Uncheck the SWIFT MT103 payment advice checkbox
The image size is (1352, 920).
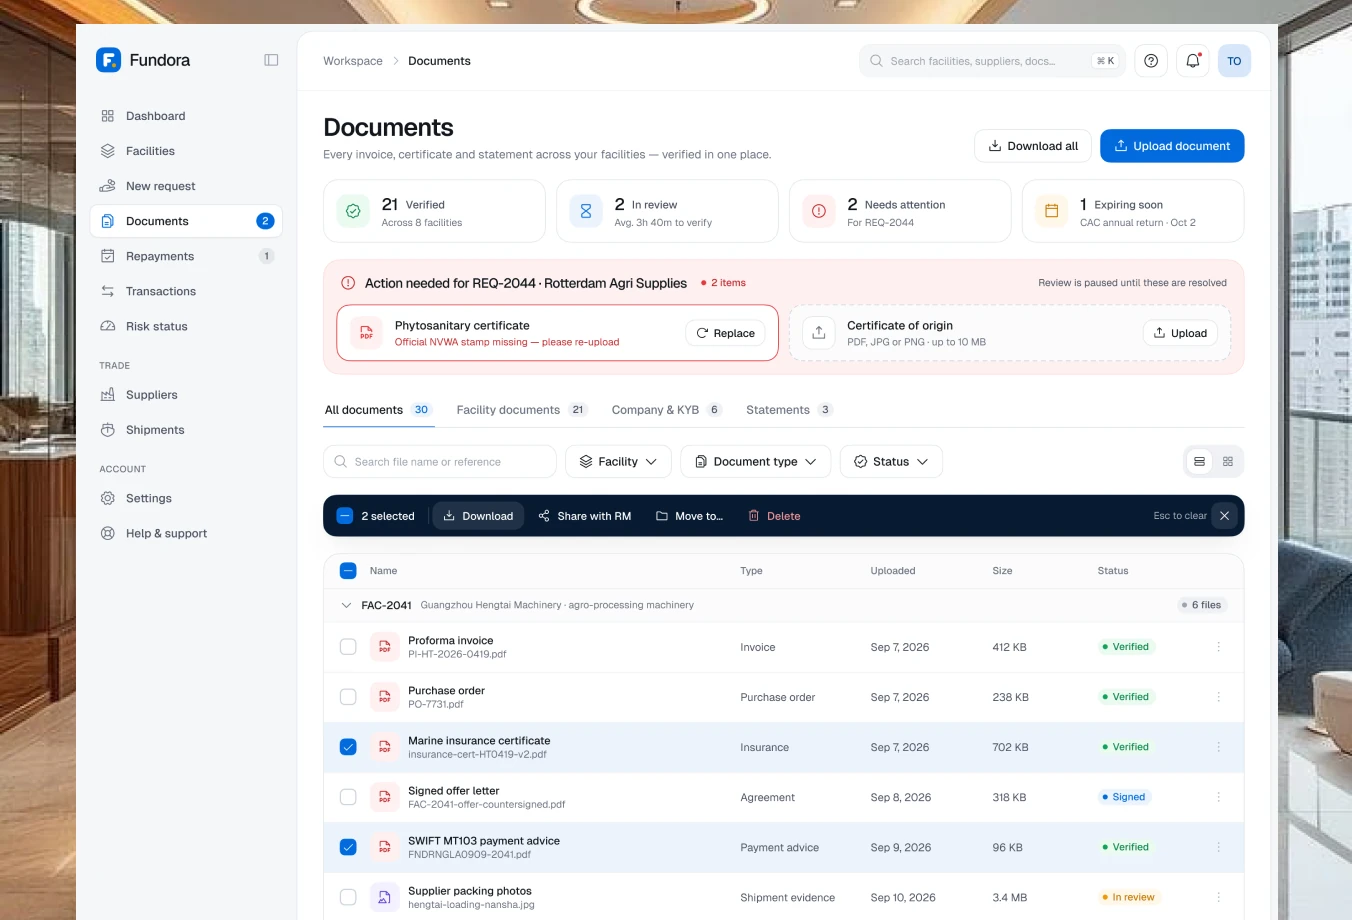coord(348,847)
